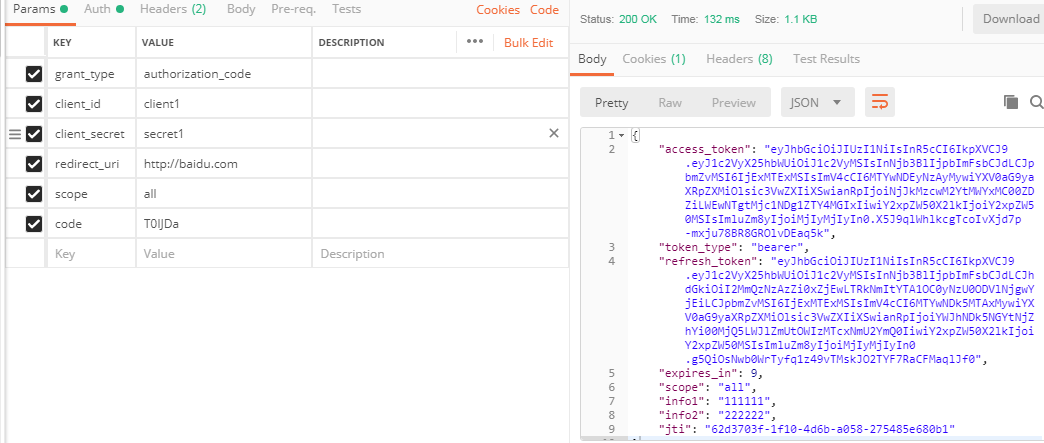Select the response Body tab
Screen dimensions: 1044x443
click(x=592, y=59)
